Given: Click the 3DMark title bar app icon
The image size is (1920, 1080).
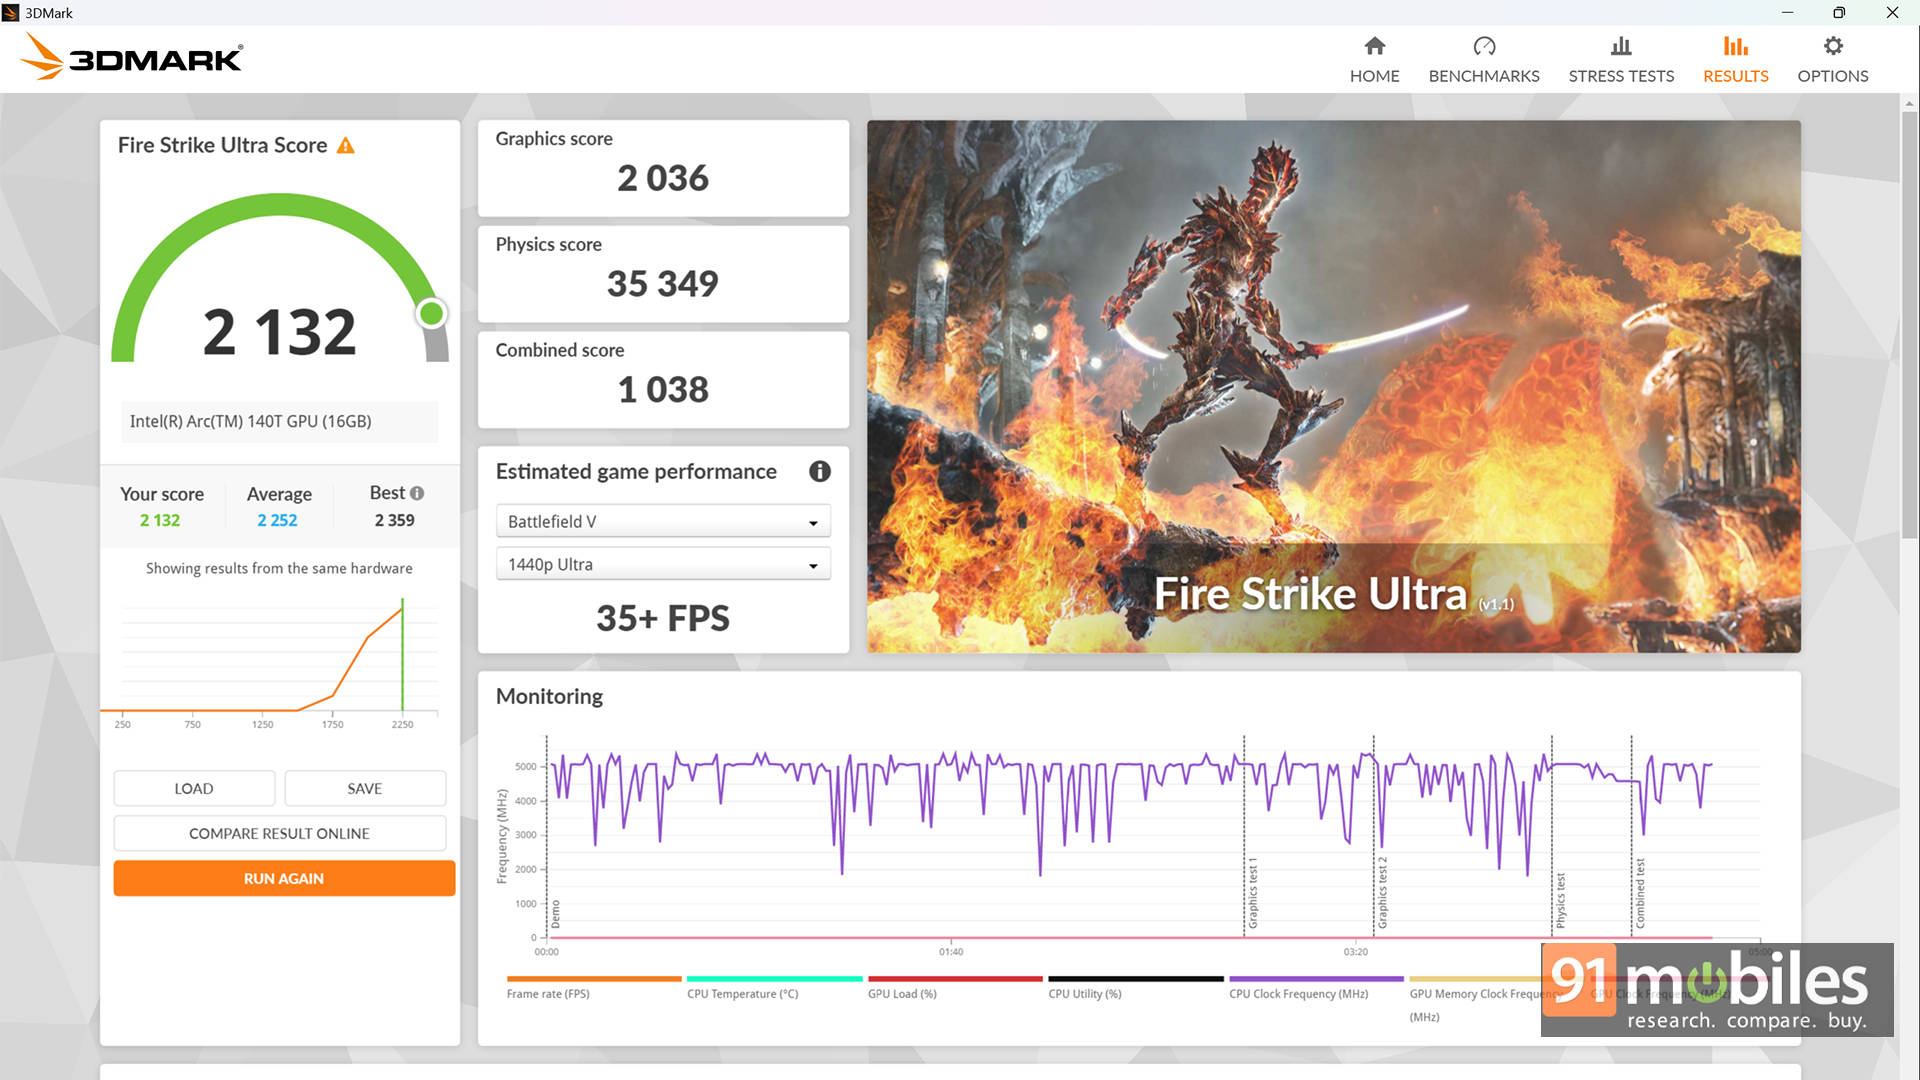Looking at the screenshot, I should point(11,13).
